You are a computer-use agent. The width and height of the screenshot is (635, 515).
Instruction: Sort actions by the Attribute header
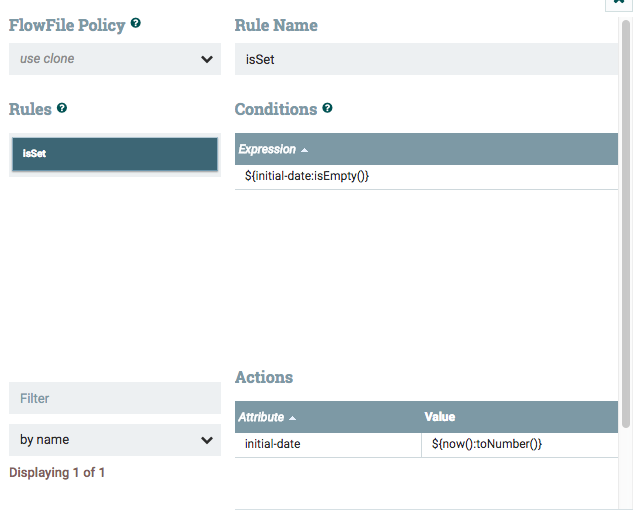(x=262, y=417)
